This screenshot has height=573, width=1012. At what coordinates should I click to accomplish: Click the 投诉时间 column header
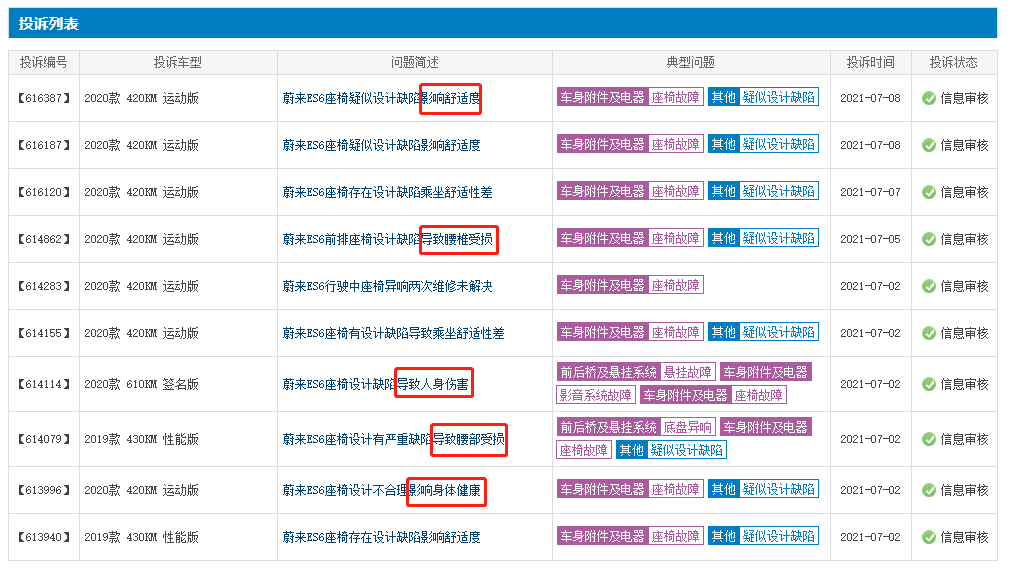871,63
